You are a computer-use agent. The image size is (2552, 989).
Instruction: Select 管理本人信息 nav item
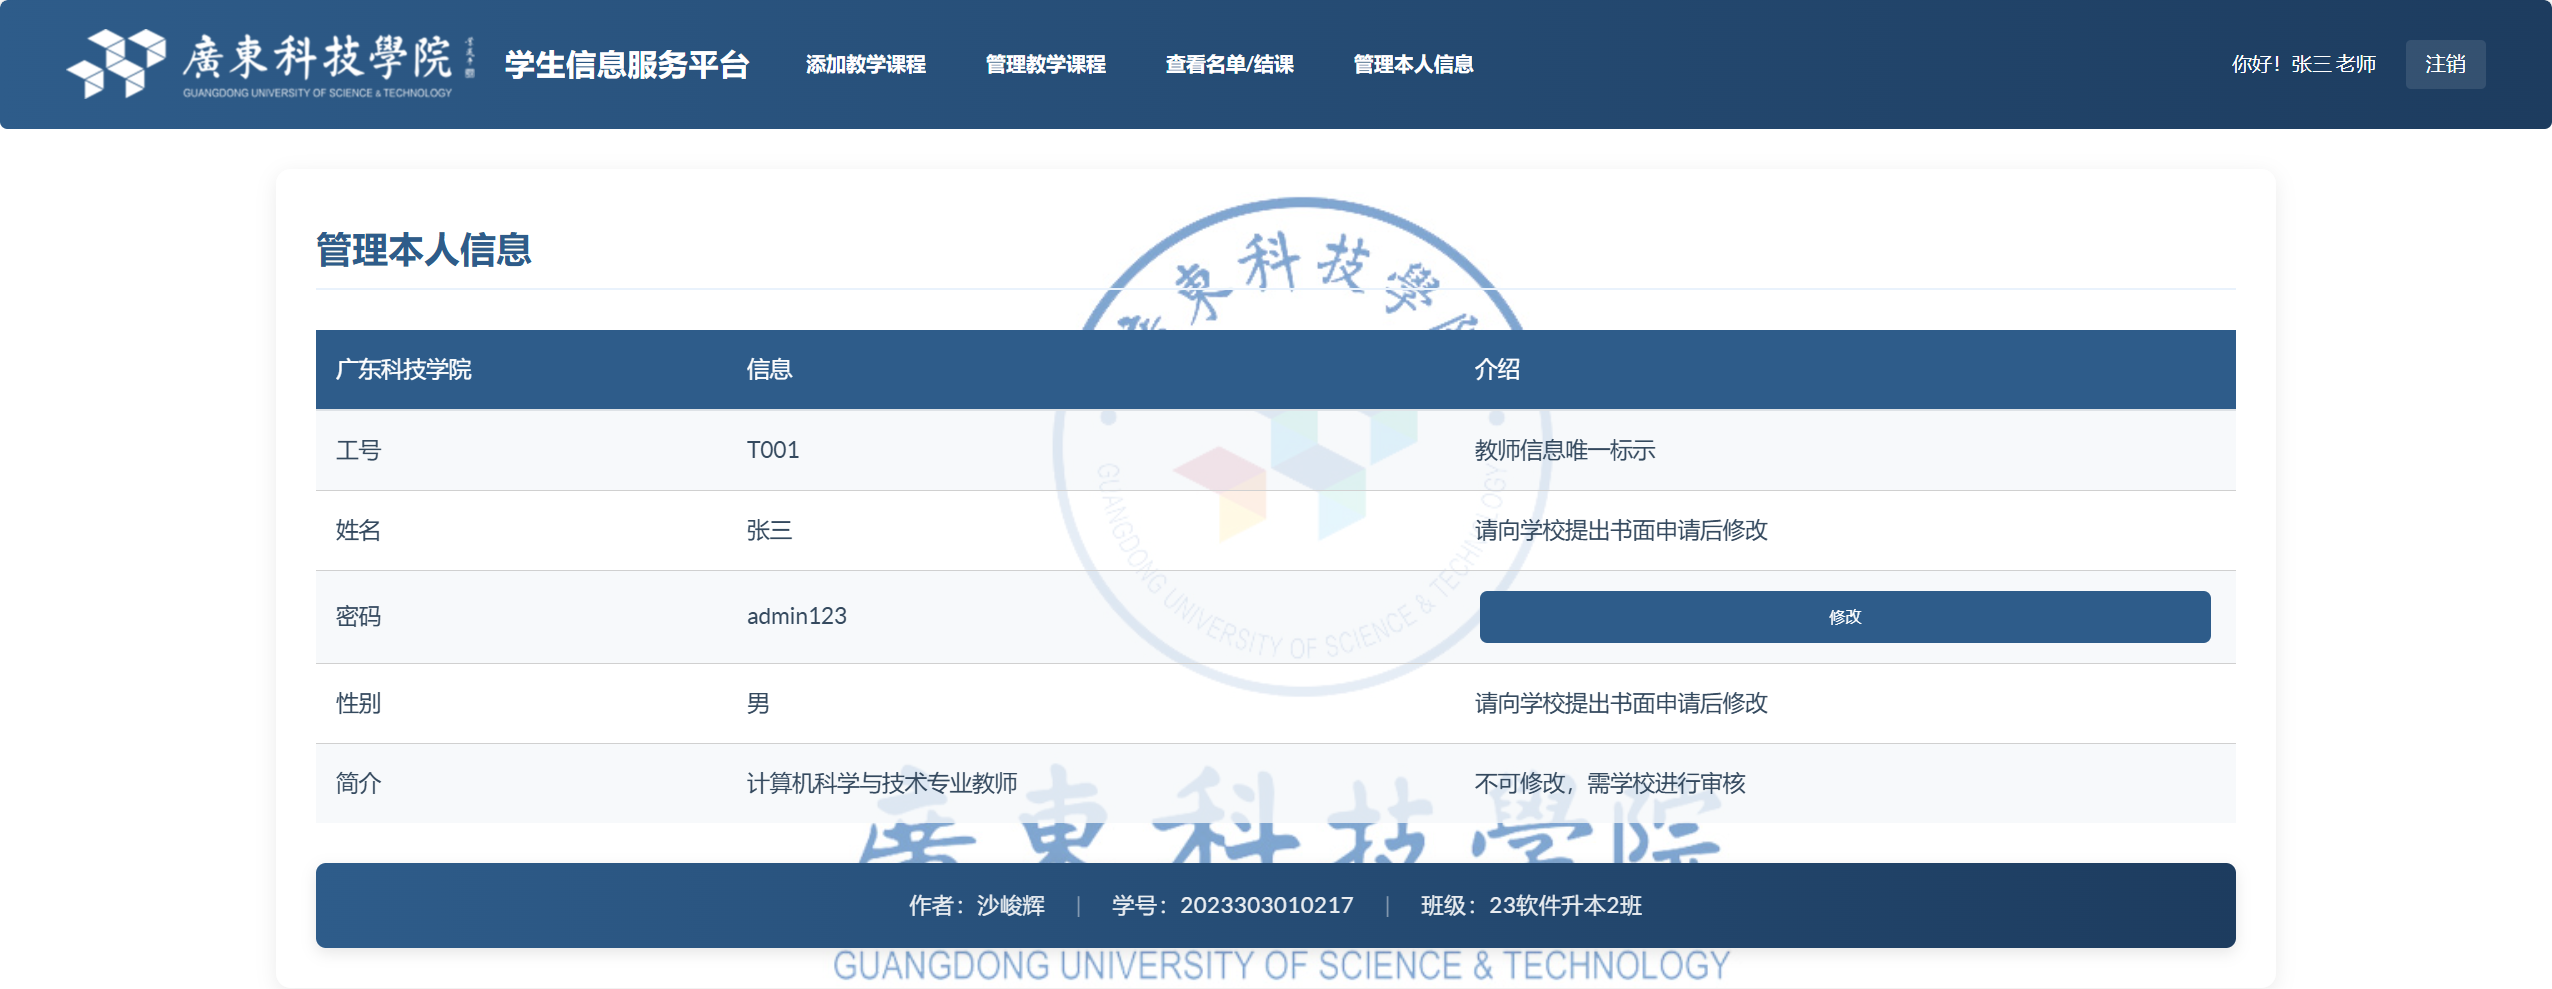click(x=1412, y=64)
